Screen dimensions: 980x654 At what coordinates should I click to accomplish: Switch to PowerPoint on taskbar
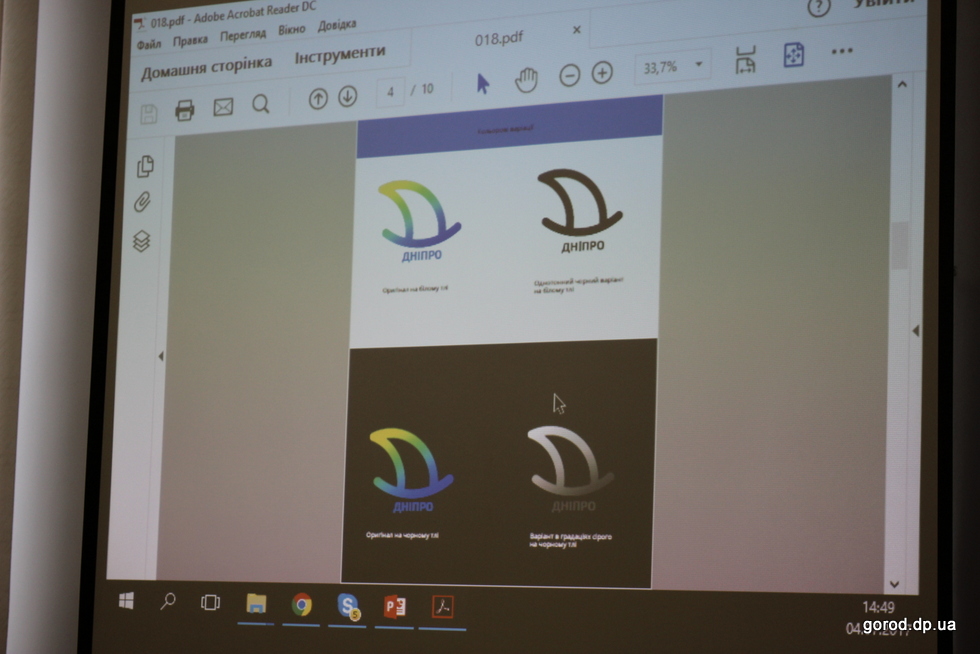(x=394, y=606)
